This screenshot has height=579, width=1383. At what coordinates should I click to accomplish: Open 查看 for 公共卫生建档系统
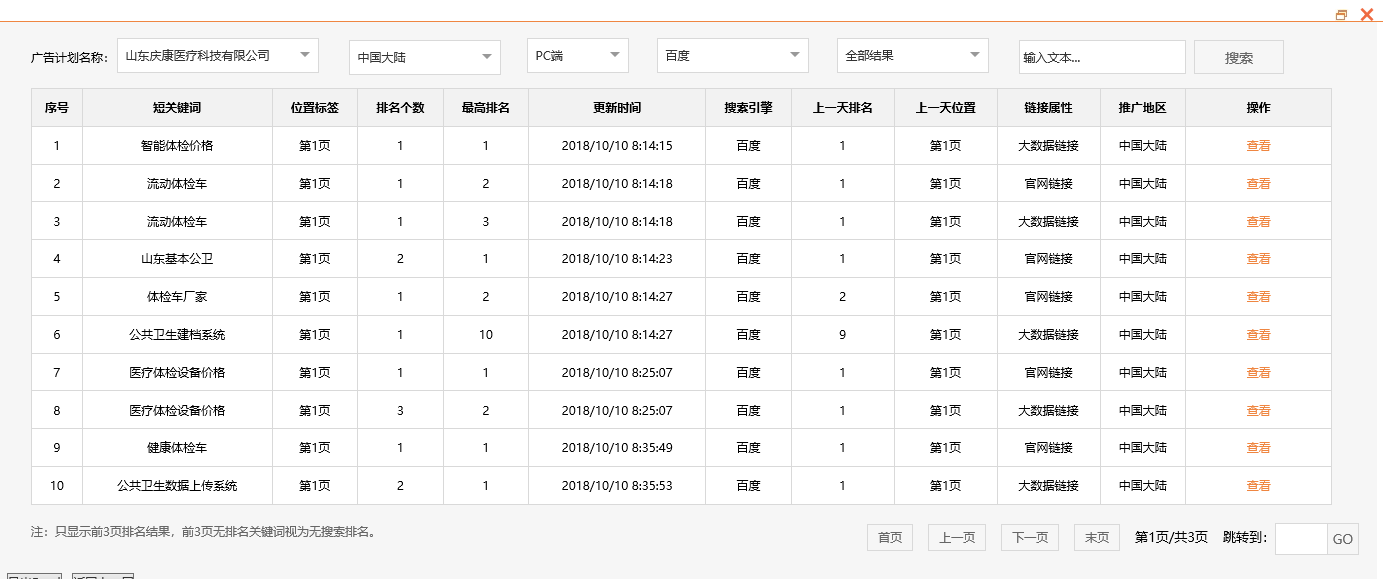[x=1258, y=334]
